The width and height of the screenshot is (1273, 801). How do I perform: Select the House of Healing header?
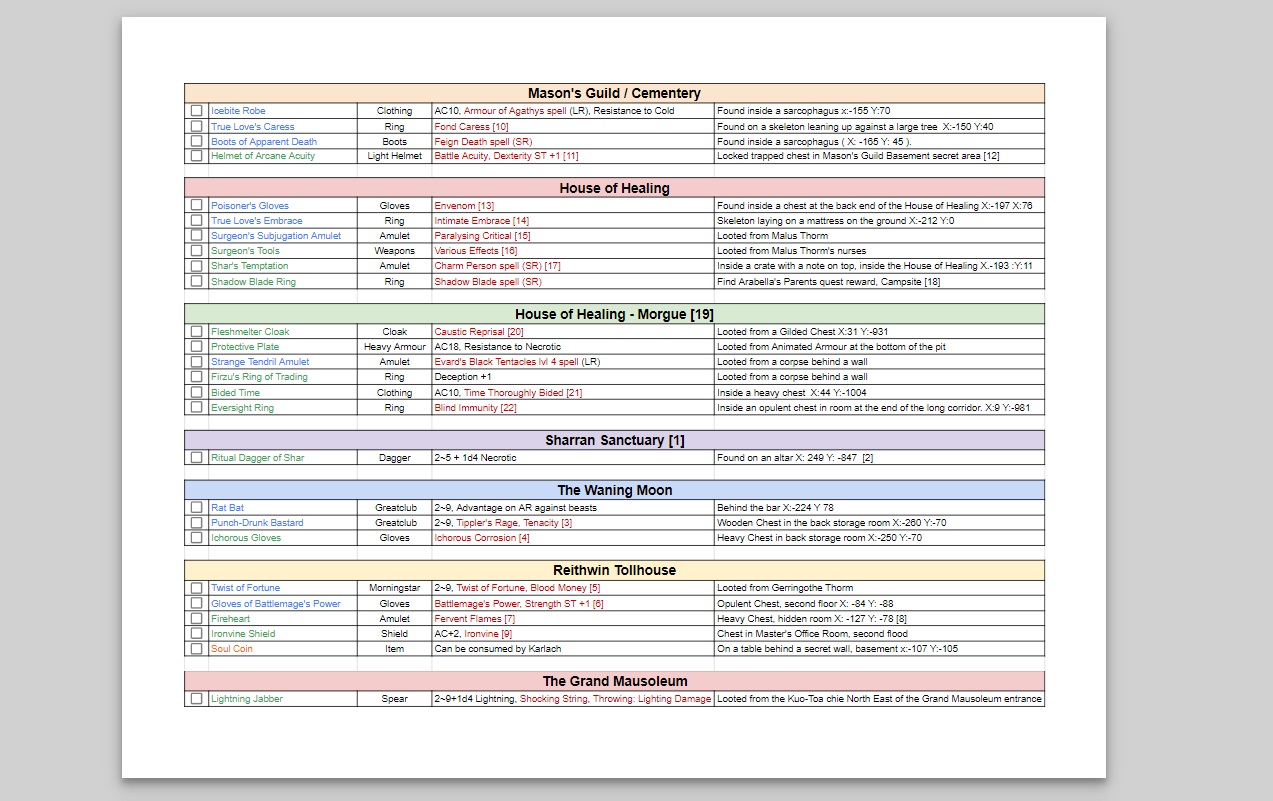(614, 188)
